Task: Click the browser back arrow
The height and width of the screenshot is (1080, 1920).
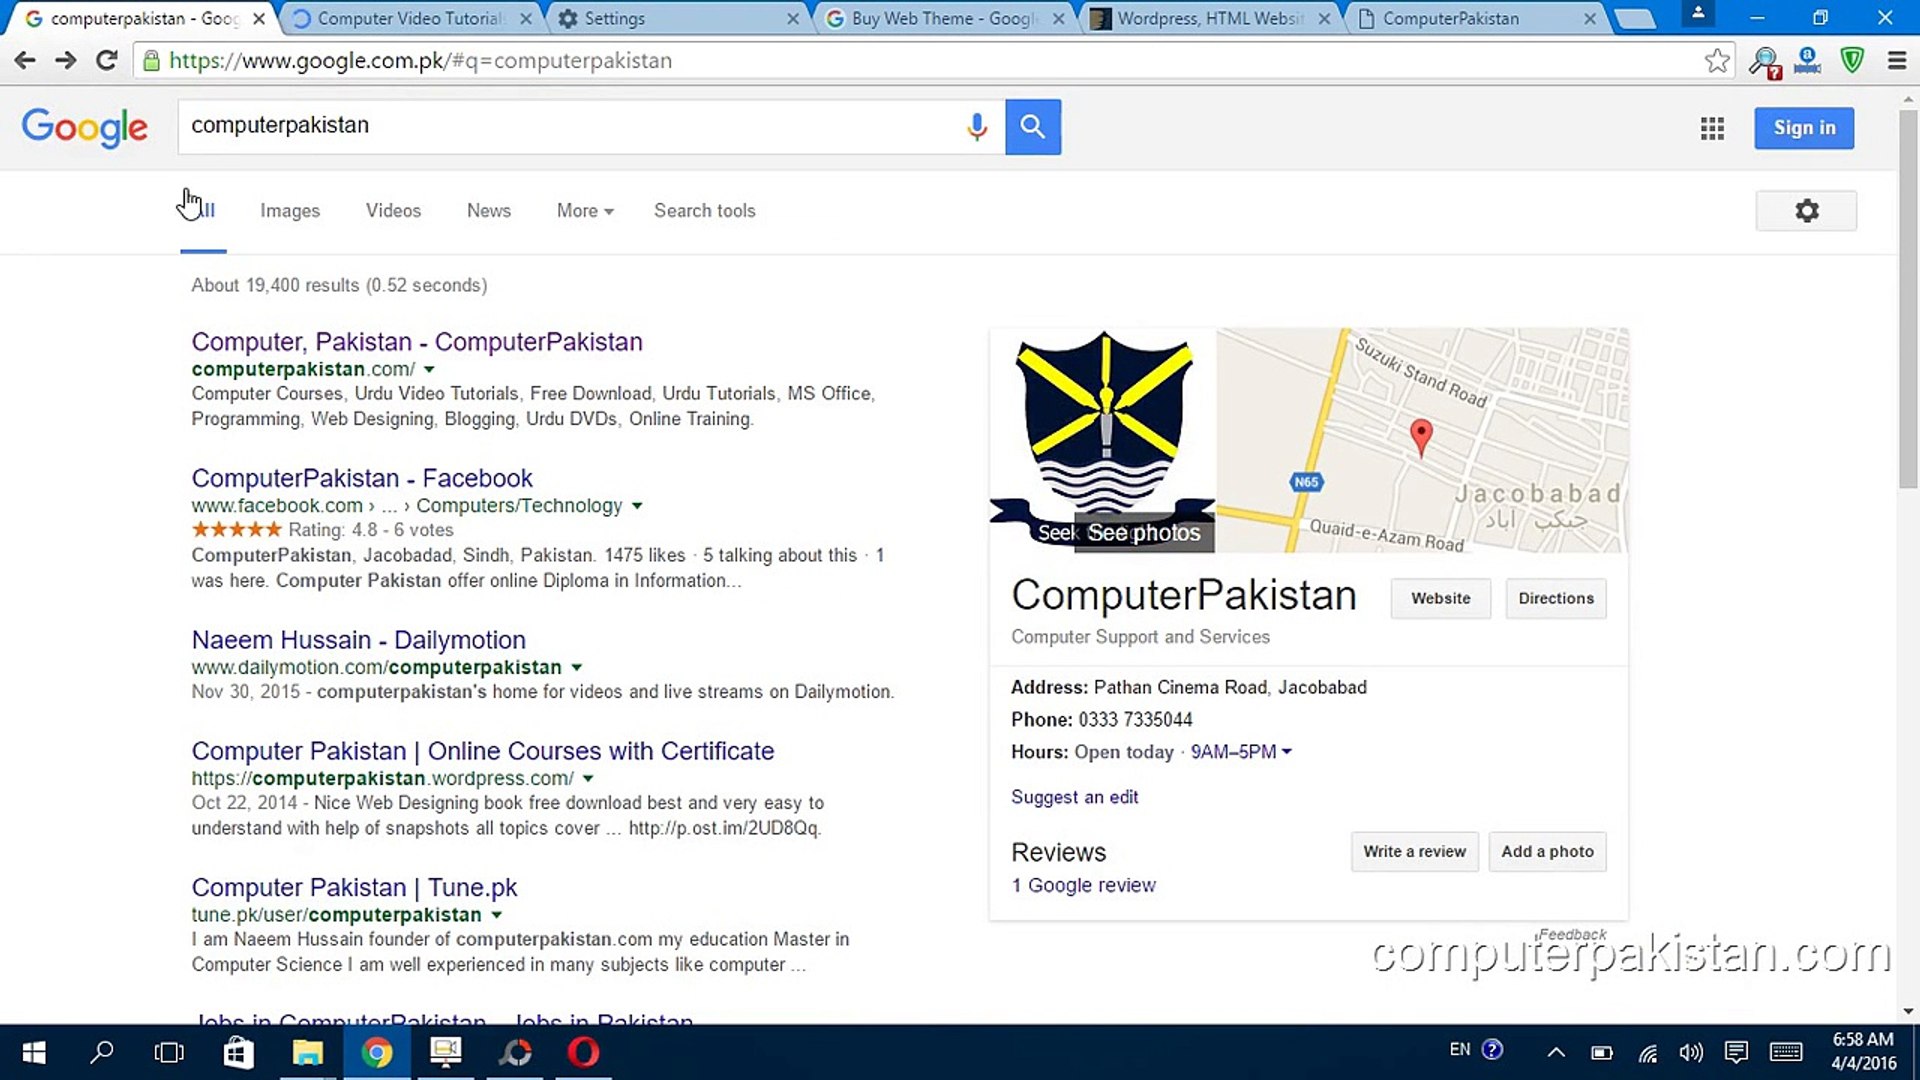Action: pyautogui.click(x=25, y=61)
